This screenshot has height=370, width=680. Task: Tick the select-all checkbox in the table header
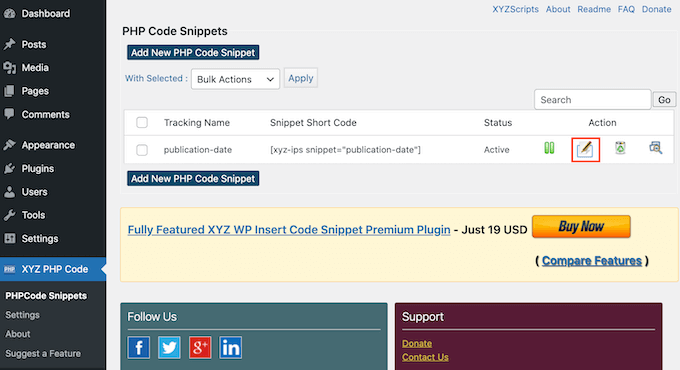point(142,122)
